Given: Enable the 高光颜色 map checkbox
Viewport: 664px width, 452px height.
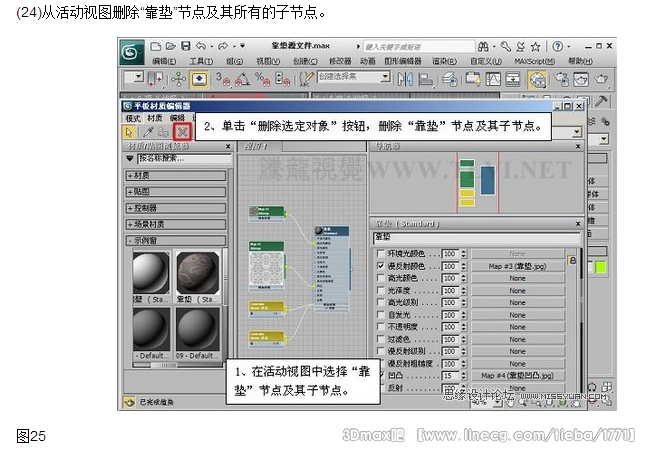Looking at the screenshot, I should [380, 278].
